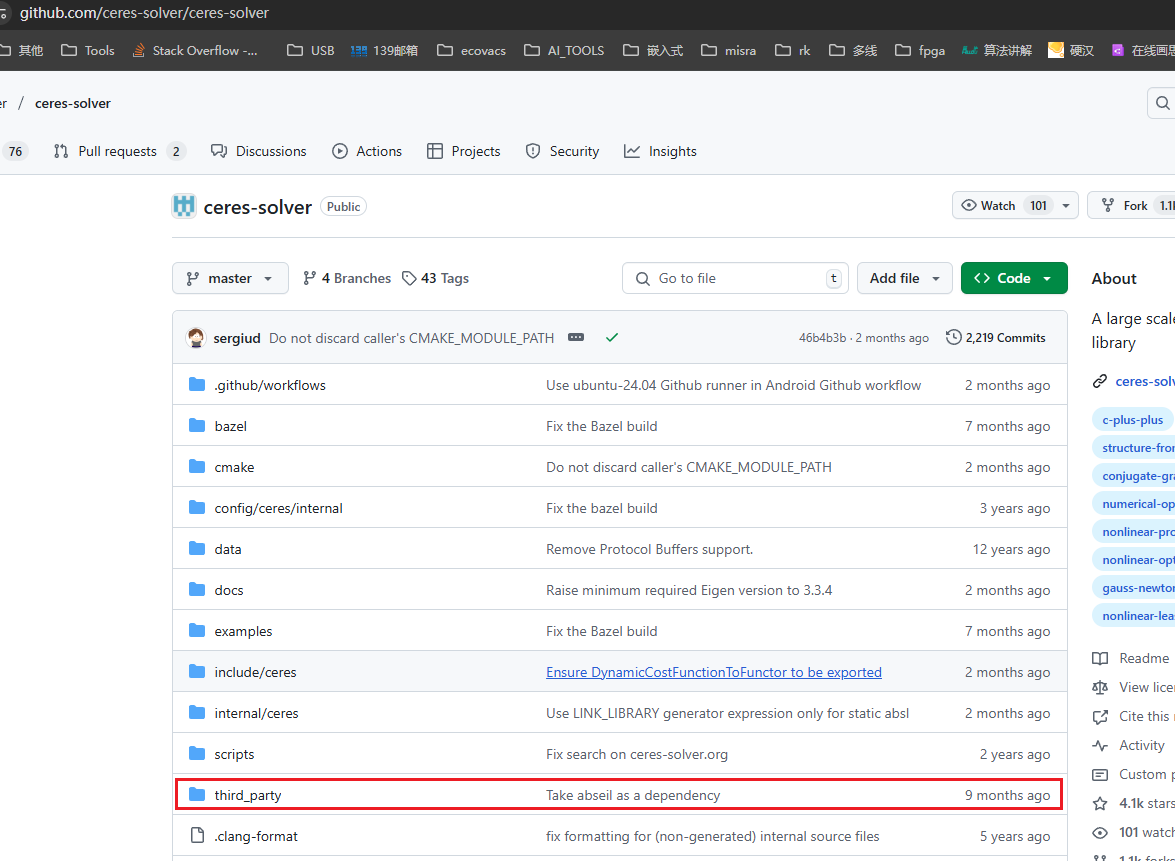Open the examples folder

(244, 632)
